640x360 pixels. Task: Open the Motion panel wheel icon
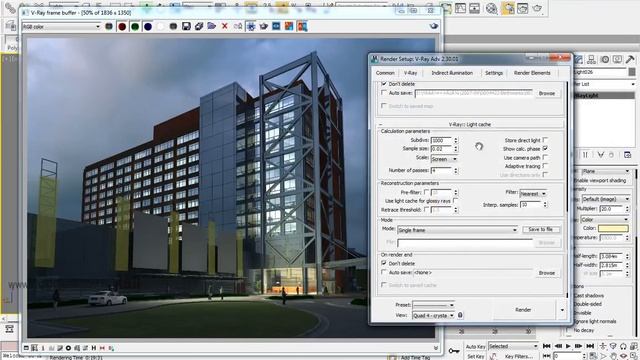[x=605, y=60]
